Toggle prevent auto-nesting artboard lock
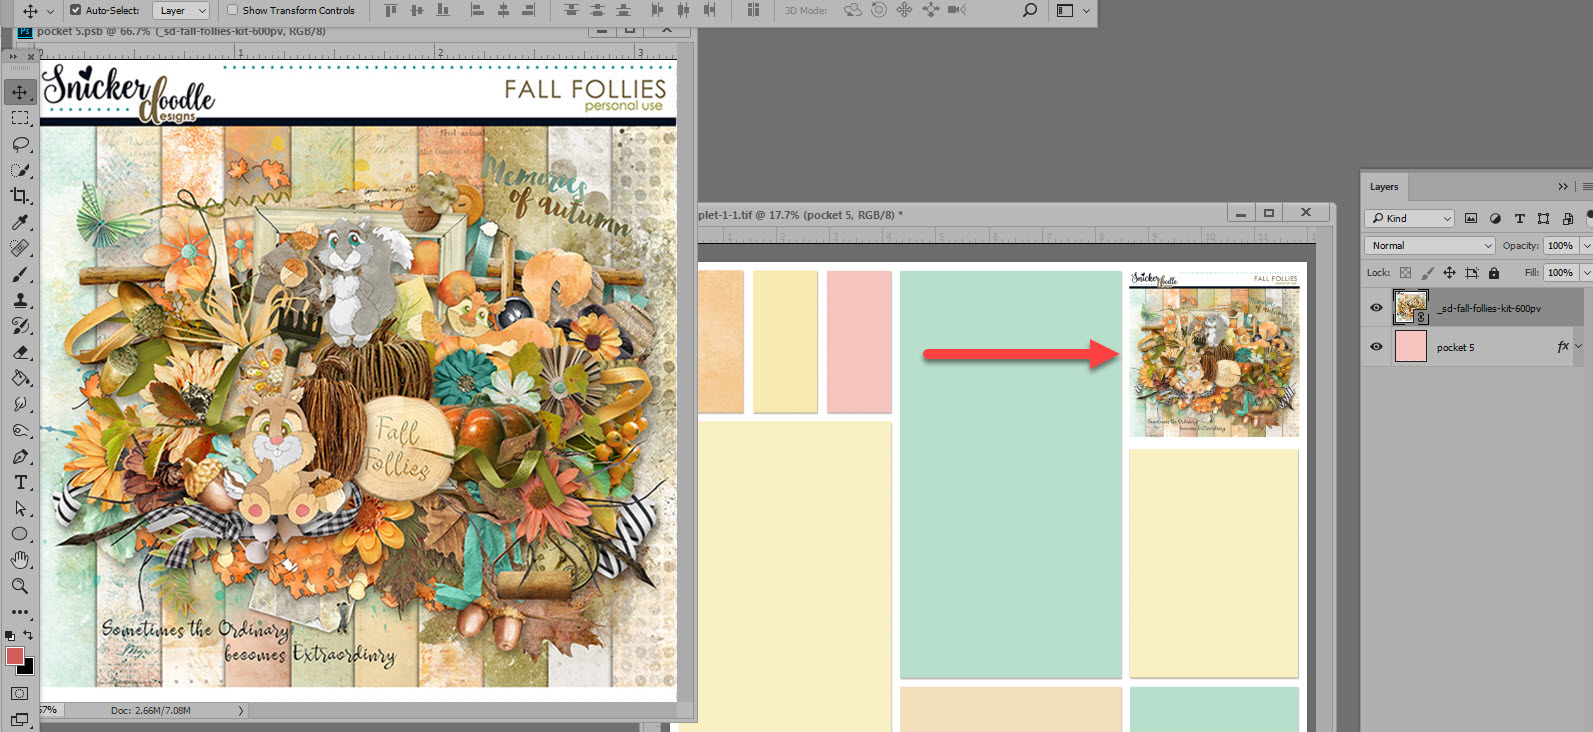 coord(1471,272)
